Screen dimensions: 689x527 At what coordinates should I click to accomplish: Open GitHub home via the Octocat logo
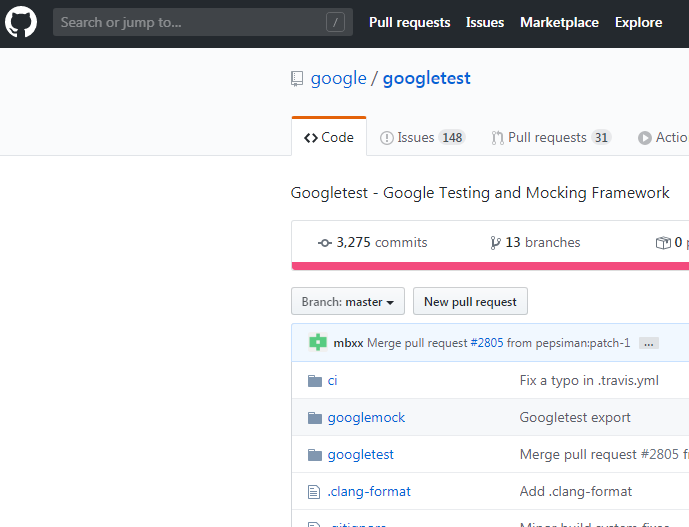[21, 22]
